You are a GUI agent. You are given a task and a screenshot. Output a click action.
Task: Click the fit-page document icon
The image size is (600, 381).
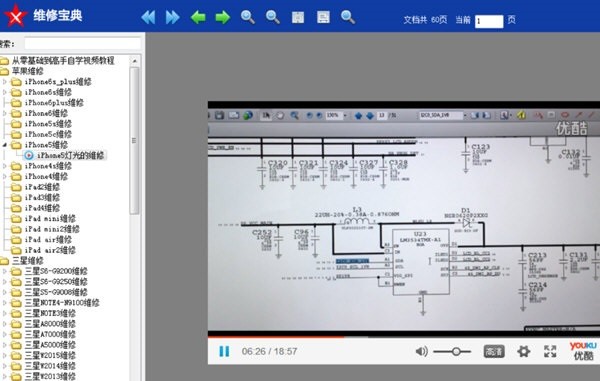(x=298, y=17)
